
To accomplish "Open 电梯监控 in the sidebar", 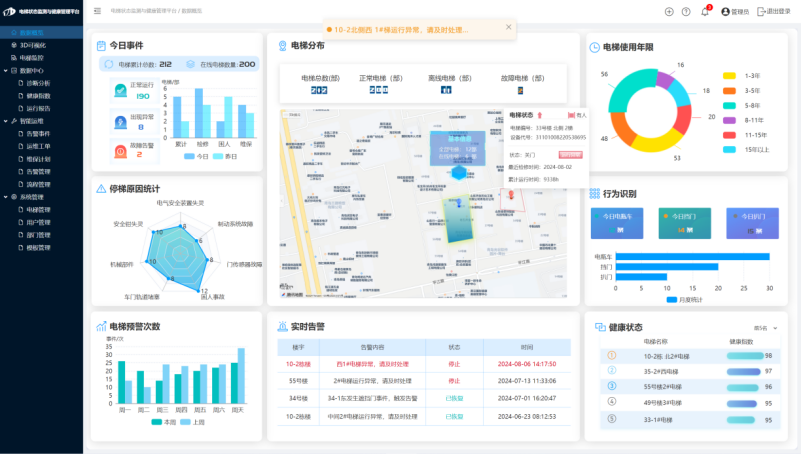I will (32, 59).
